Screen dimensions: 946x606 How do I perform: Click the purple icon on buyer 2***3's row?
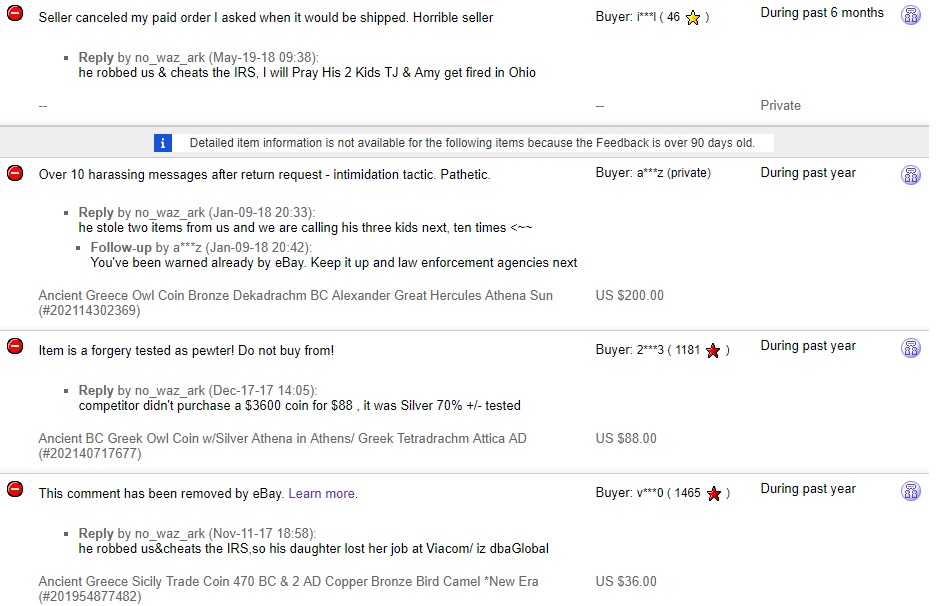click(x=911, y=348)
